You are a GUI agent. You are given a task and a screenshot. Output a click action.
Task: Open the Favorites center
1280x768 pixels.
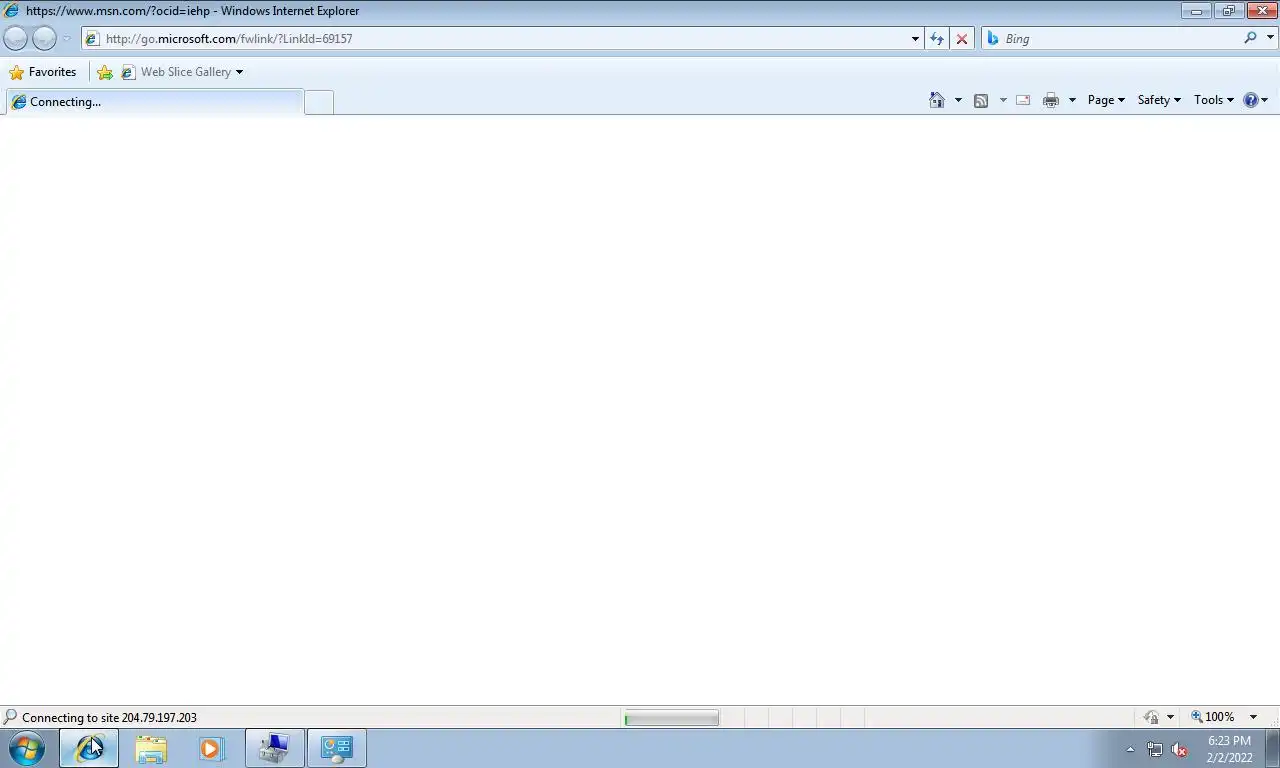(42, 72)
